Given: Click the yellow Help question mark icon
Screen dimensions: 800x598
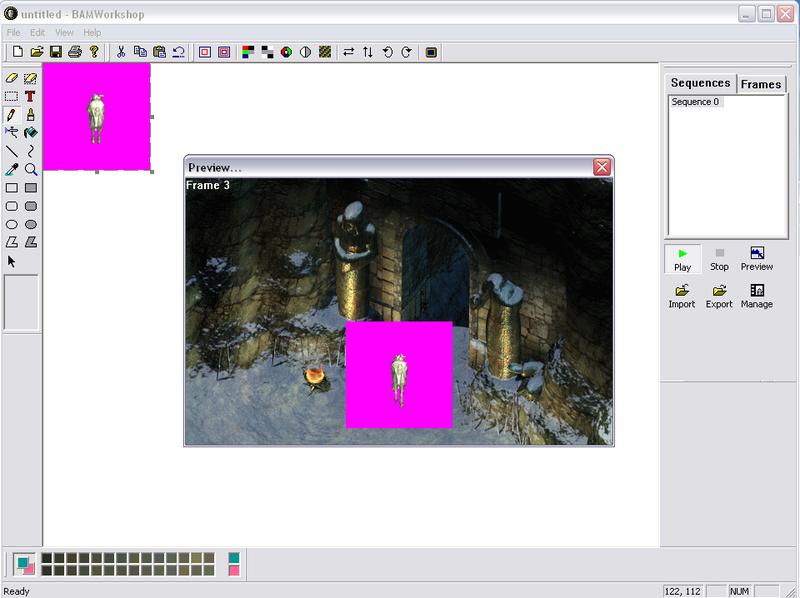Looking at the screenshot, I should pos(94,52).
